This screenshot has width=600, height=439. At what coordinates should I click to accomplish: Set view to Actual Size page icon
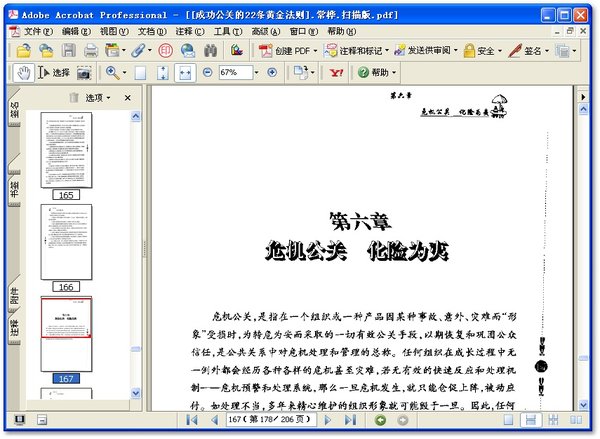[x=140, y=73]
